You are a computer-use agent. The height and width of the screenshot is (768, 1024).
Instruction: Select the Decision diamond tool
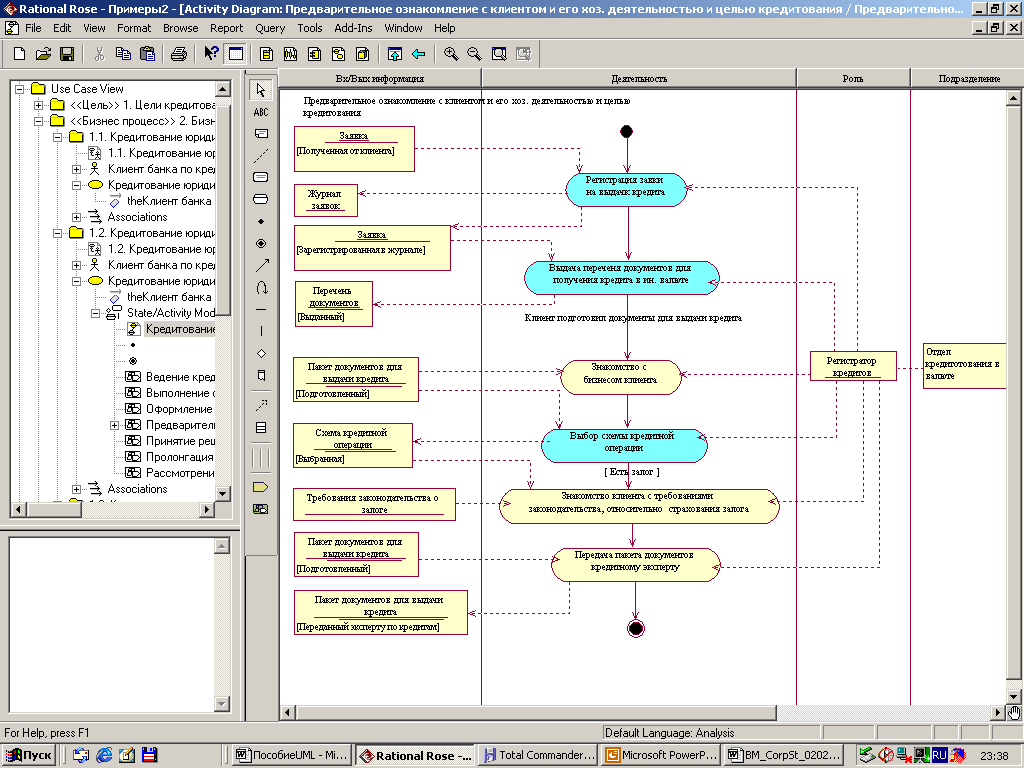click(x=261, y=353)
